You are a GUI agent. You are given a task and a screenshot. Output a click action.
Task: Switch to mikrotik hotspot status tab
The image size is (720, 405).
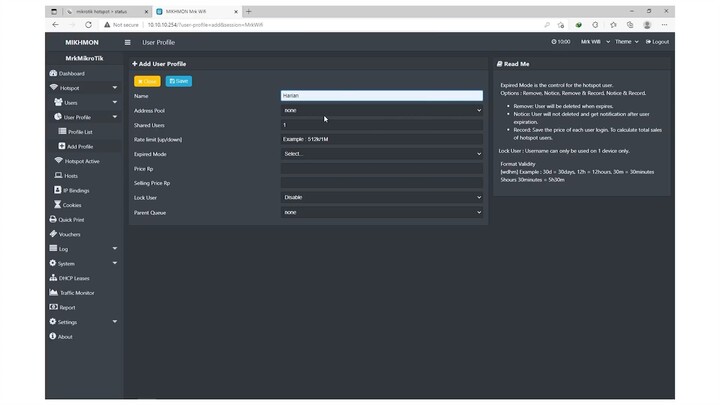(107, 11)
